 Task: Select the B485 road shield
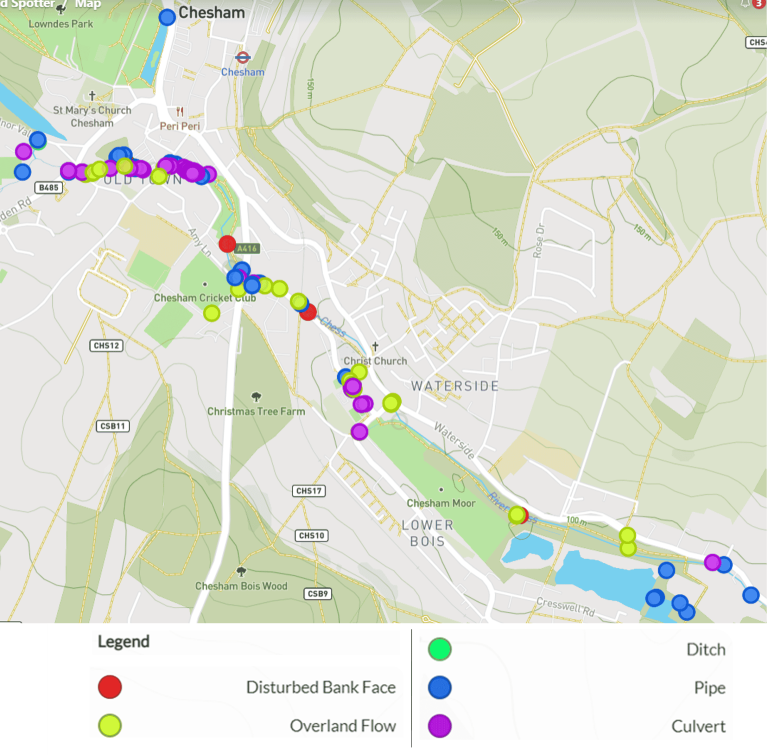48,187
